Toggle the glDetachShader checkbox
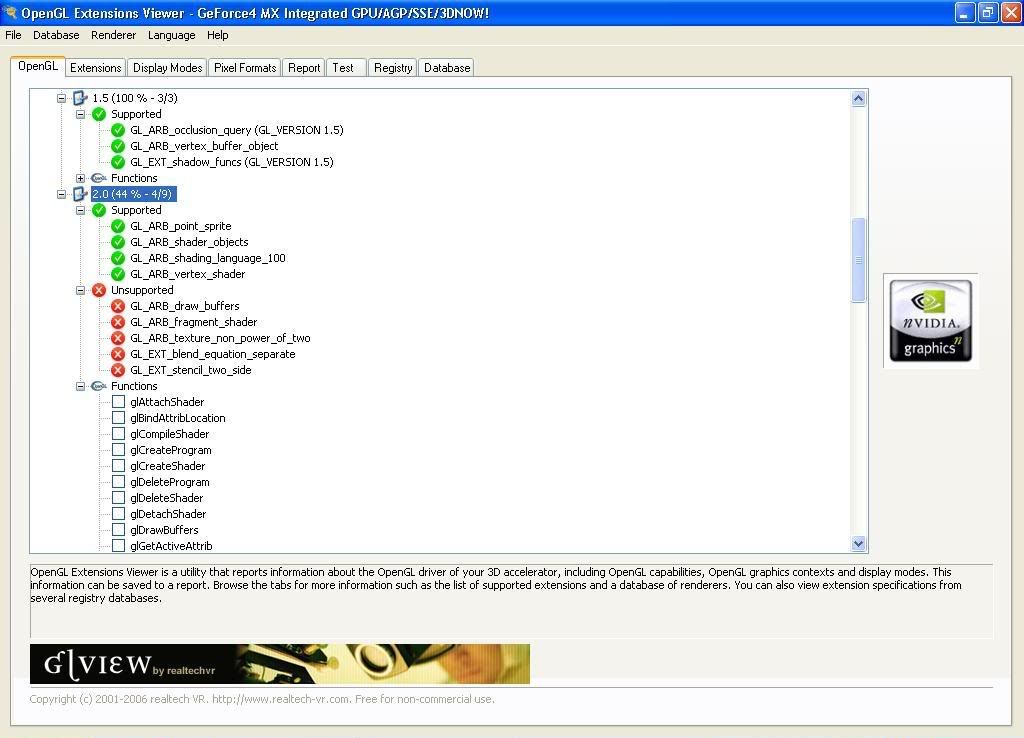Screen dimensions: 1024x738 (x=118, y=514)
